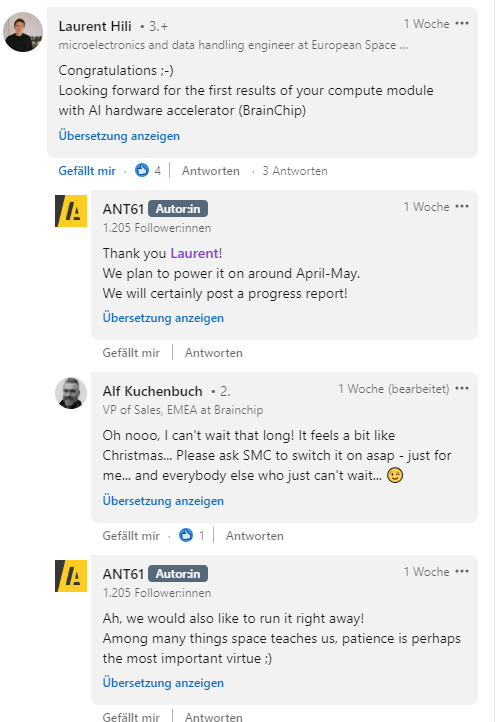This screenshot has height=722, width=496.
Task: Open options menu on Laurent Hili's comment
Action: [x=461, y=23]
